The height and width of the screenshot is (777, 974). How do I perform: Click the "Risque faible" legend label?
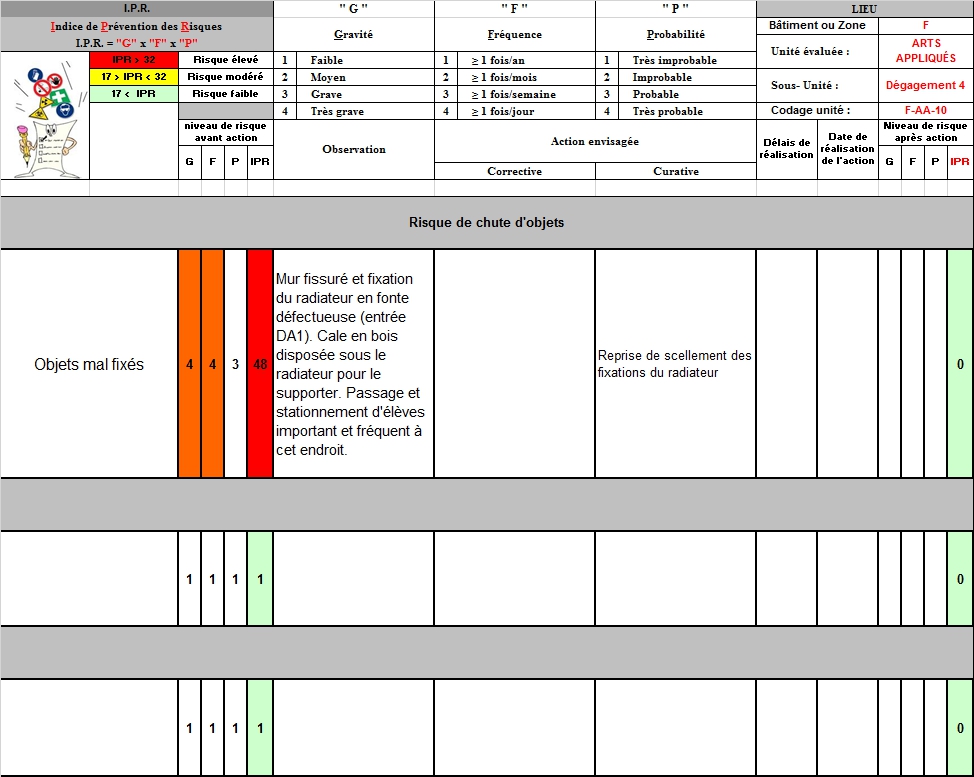225,94
